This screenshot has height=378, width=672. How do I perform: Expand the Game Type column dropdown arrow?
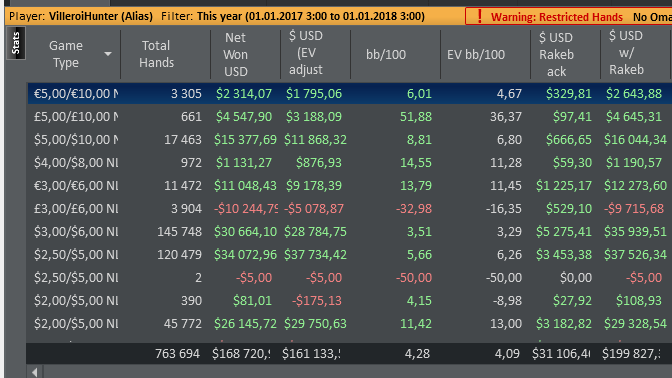(108, 54)
